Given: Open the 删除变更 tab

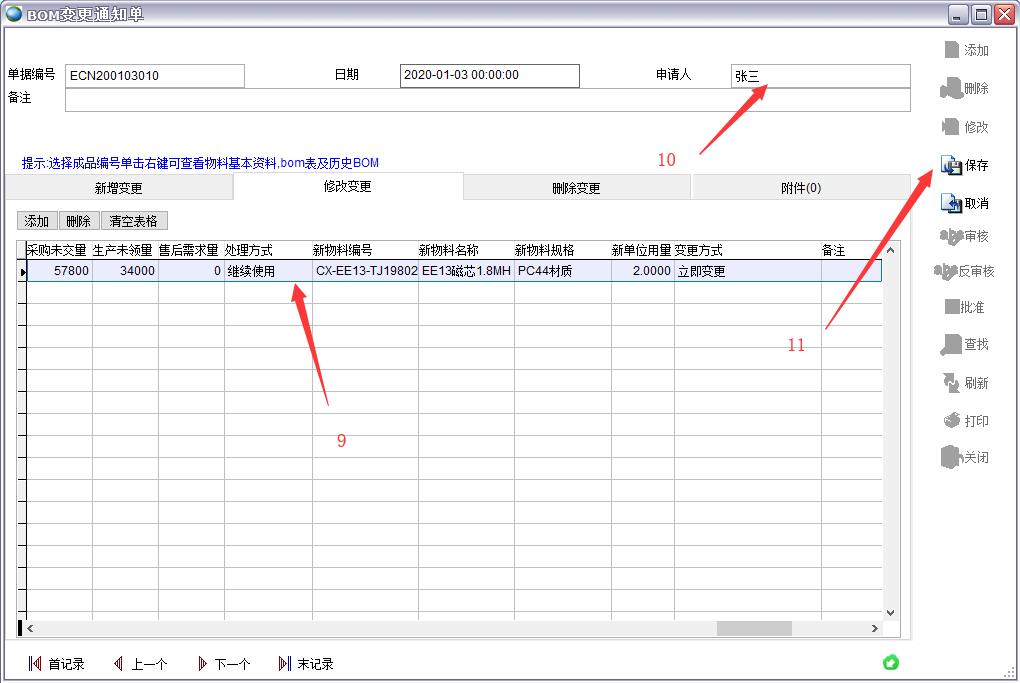Looking at the screenshot, I should click(576, 188).
